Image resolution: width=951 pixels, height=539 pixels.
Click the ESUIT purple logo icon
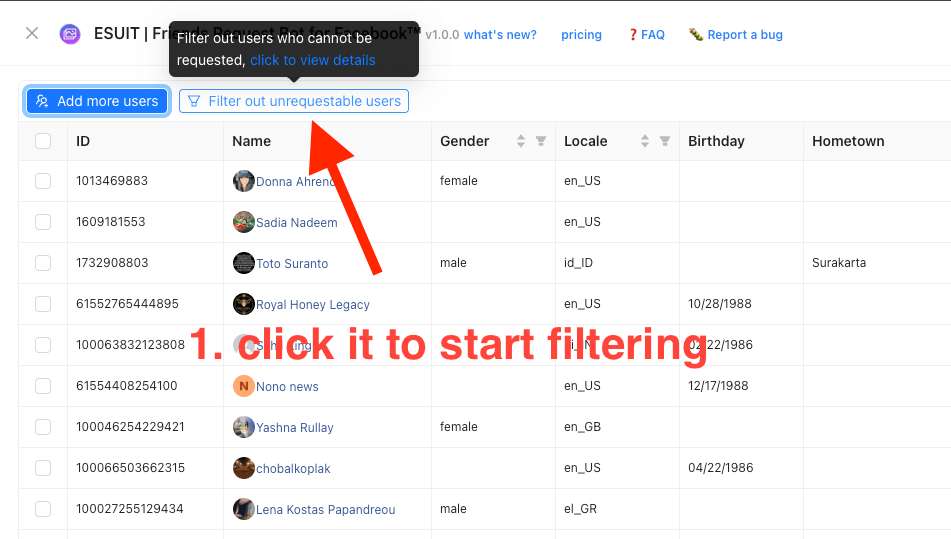70,34
